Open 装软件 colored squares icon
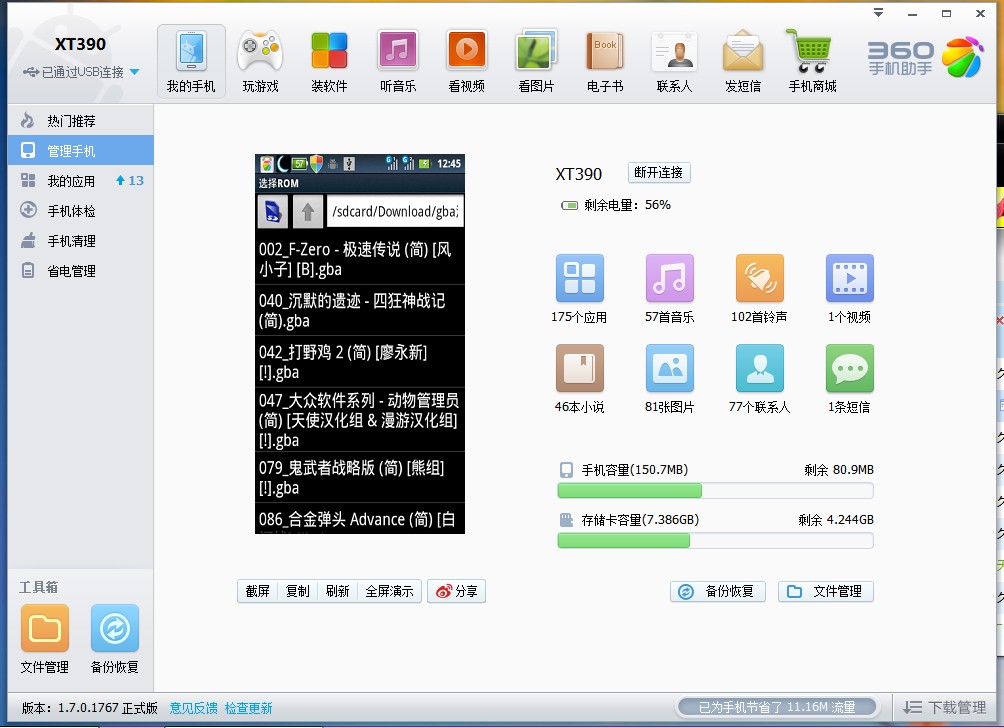This screenshot has height=728, width=1004. coord(329,61)
